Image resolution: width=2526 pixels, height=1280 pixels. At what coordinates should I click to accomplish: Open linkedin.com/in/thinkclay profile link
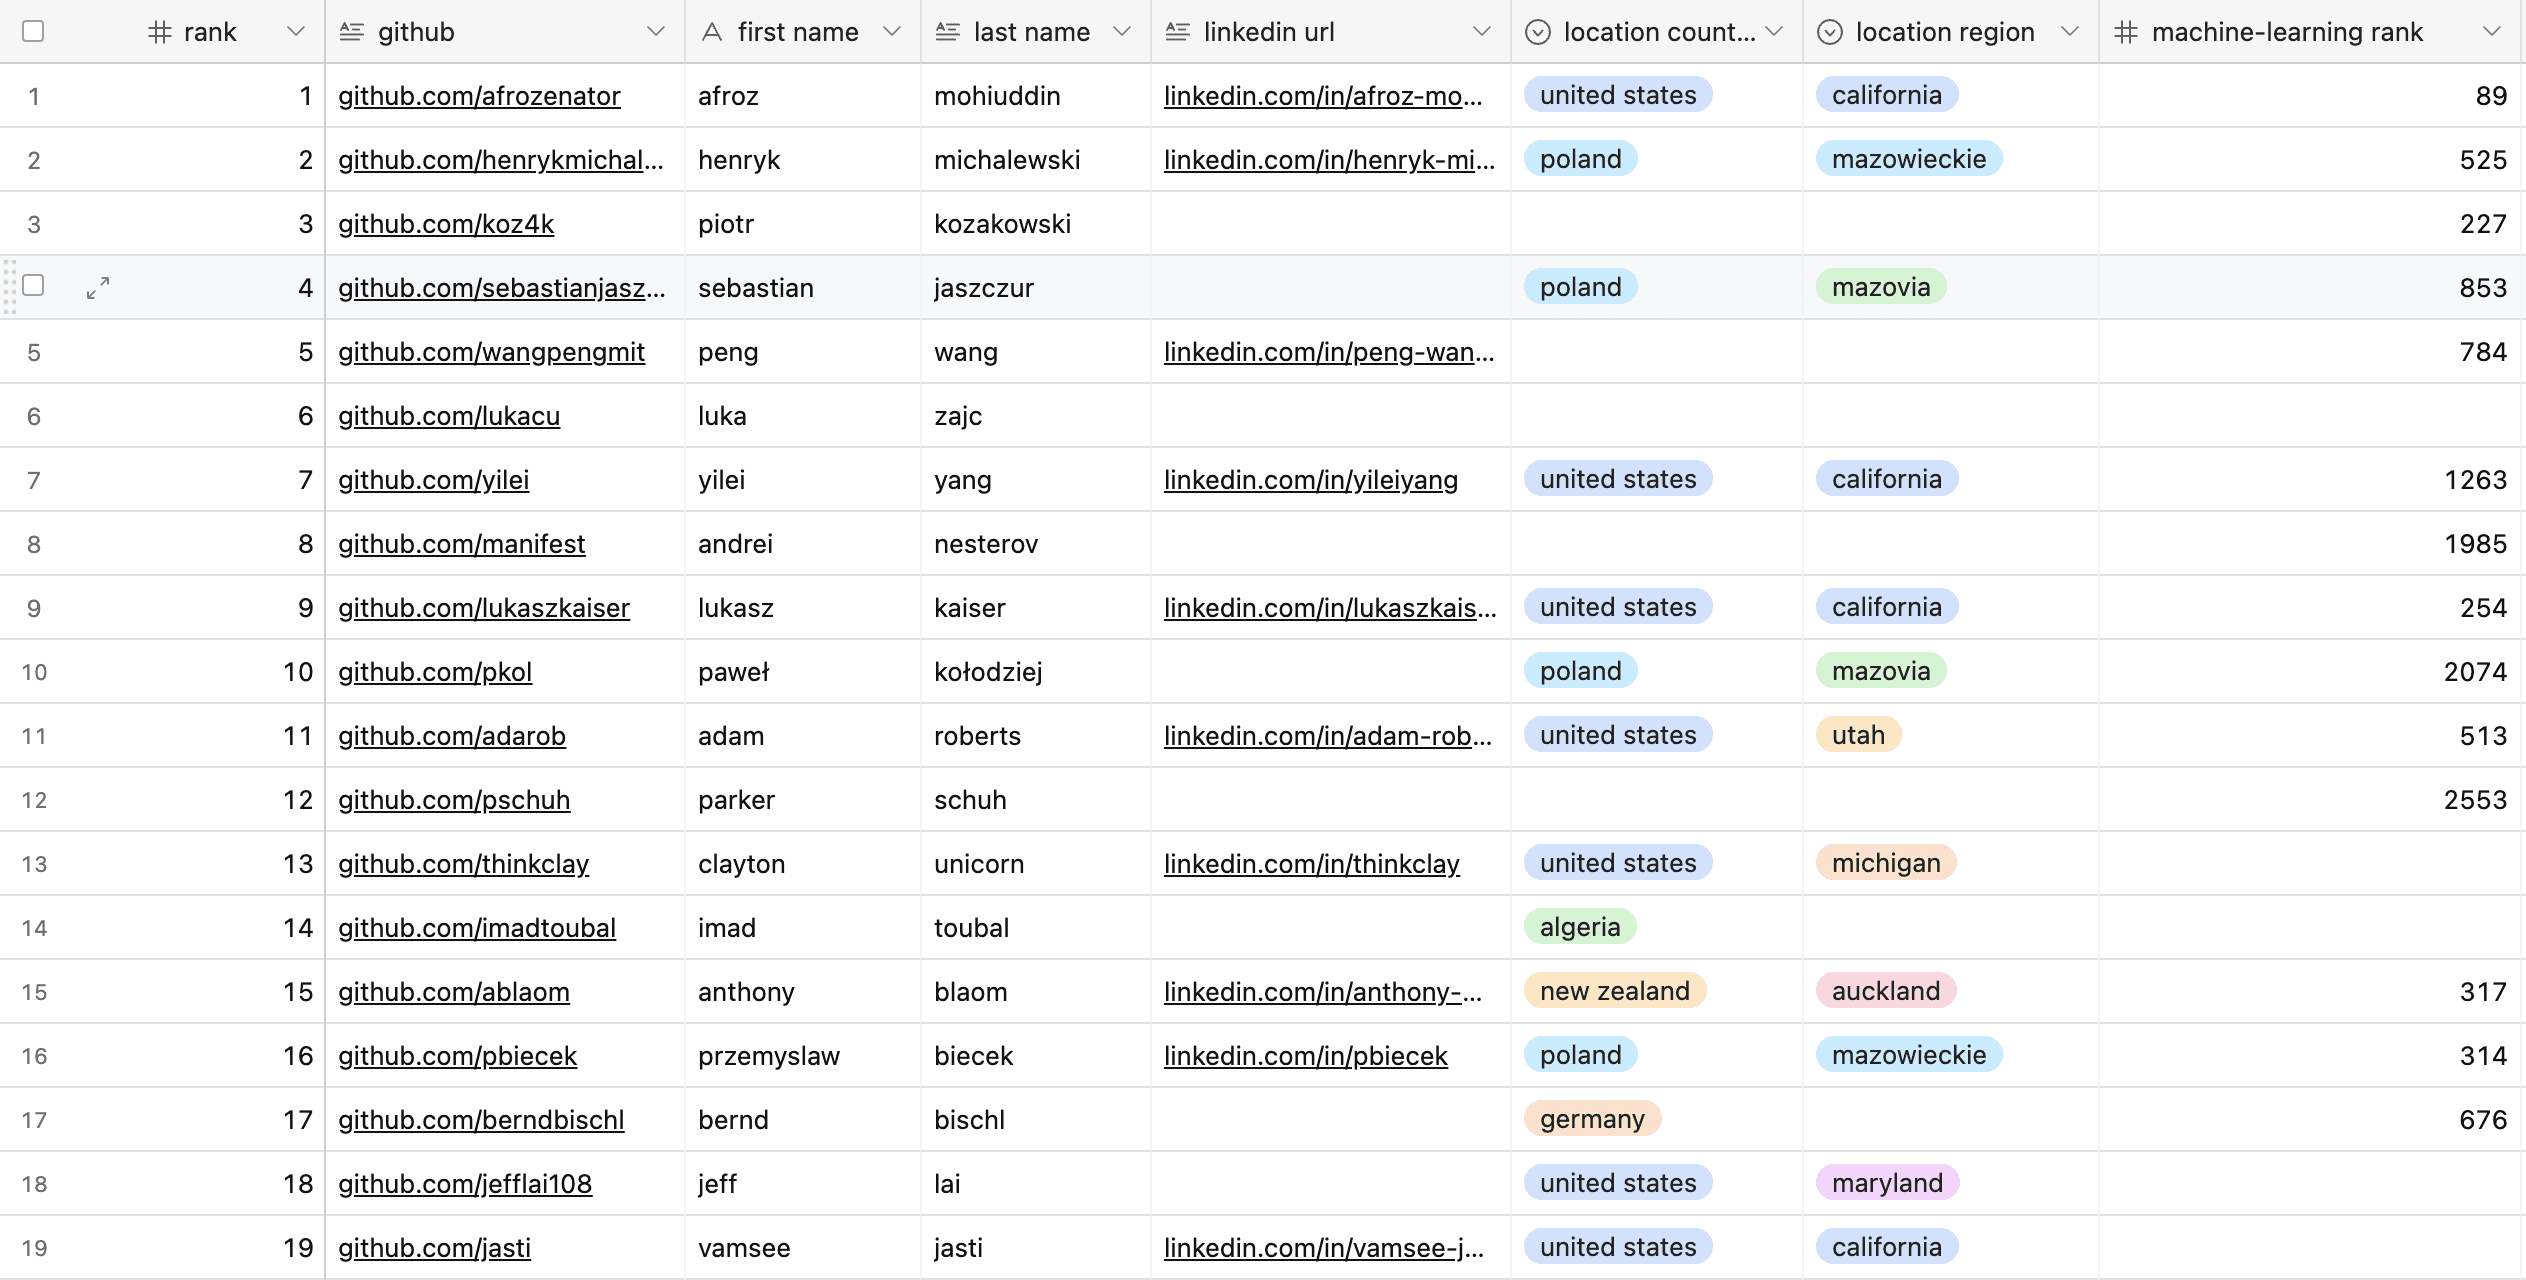(1309, 862)
